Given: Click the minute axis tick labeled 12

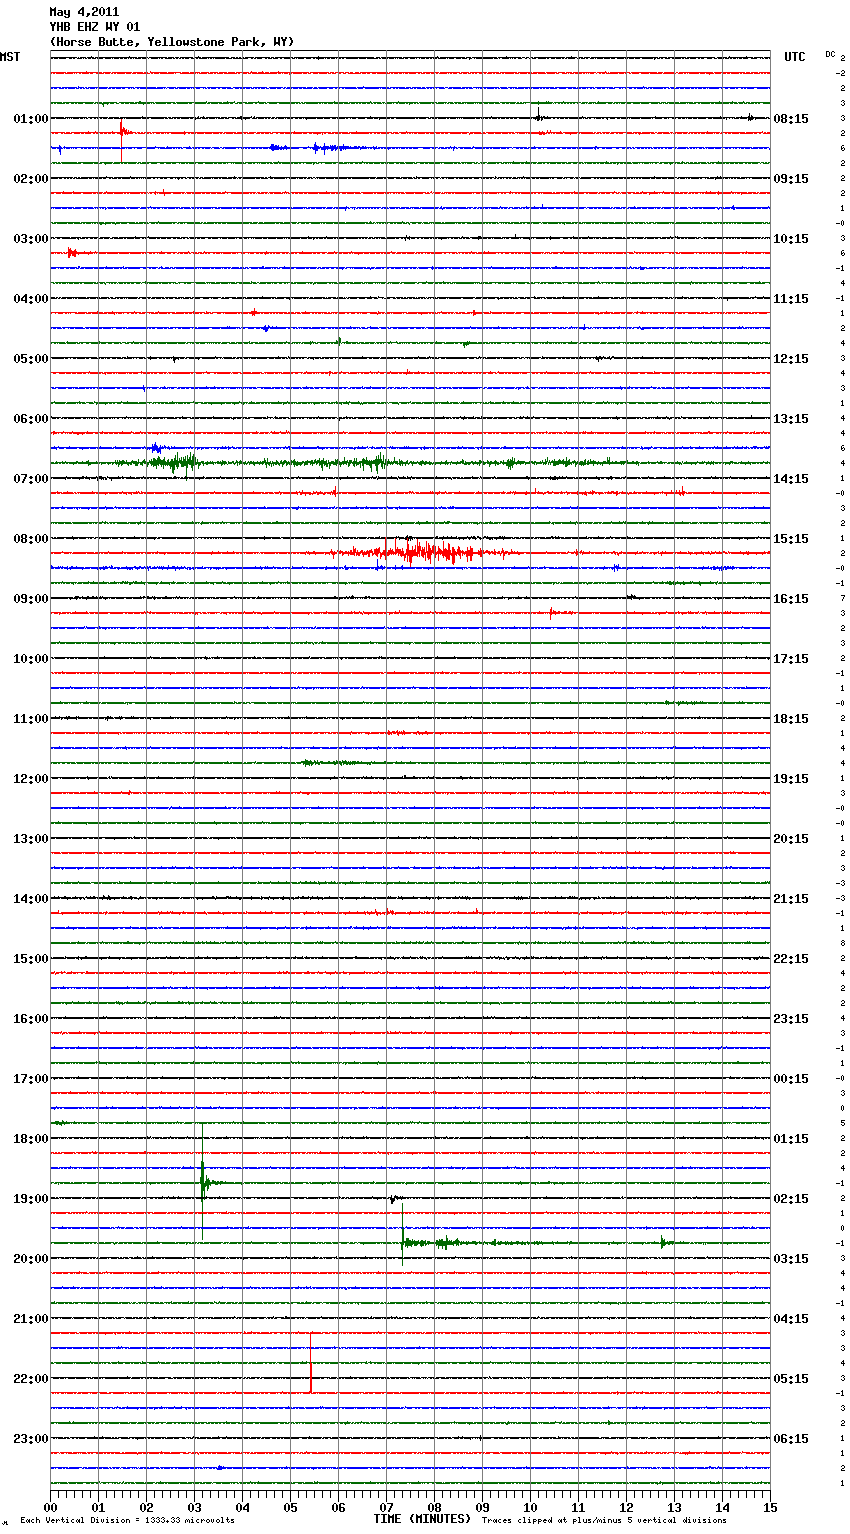Looking at the screenshot, I should [x=626, y=1507].
